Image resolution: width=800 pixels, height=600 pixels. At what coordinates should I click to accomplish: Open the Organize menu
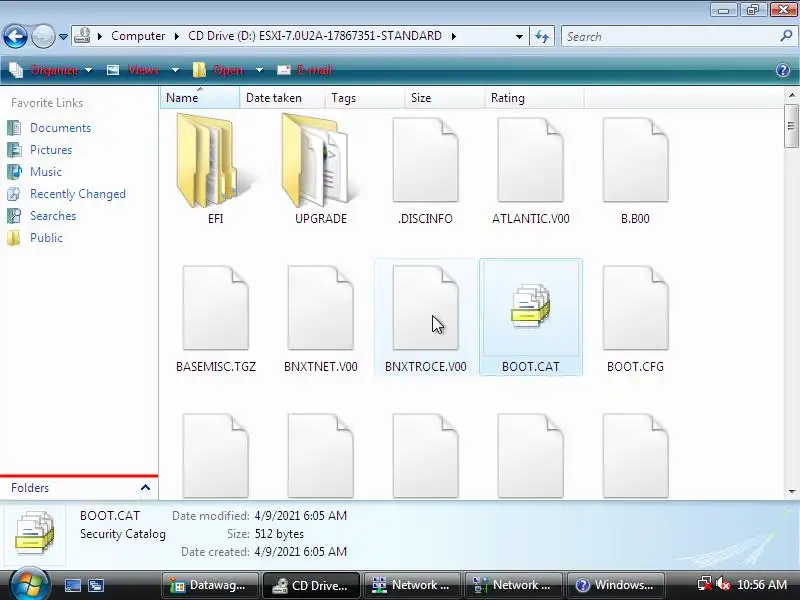click(x=51, y=70)
